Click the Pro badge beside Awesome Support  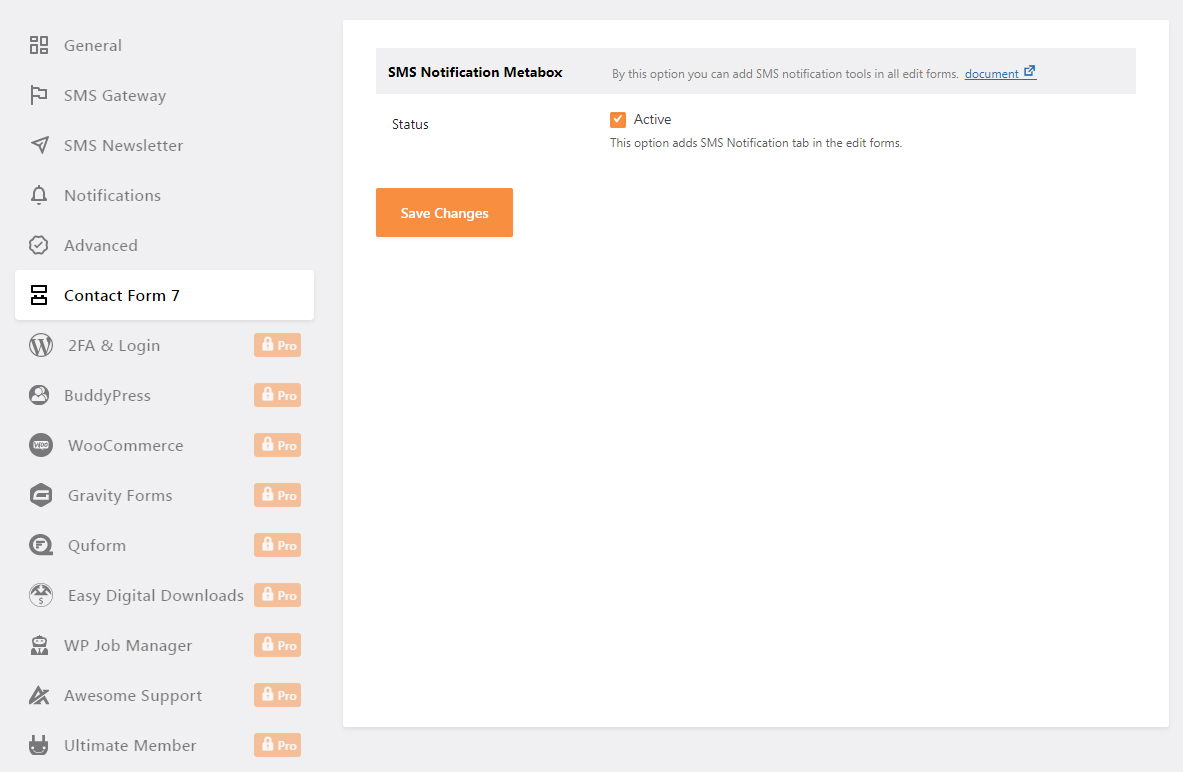277,695
